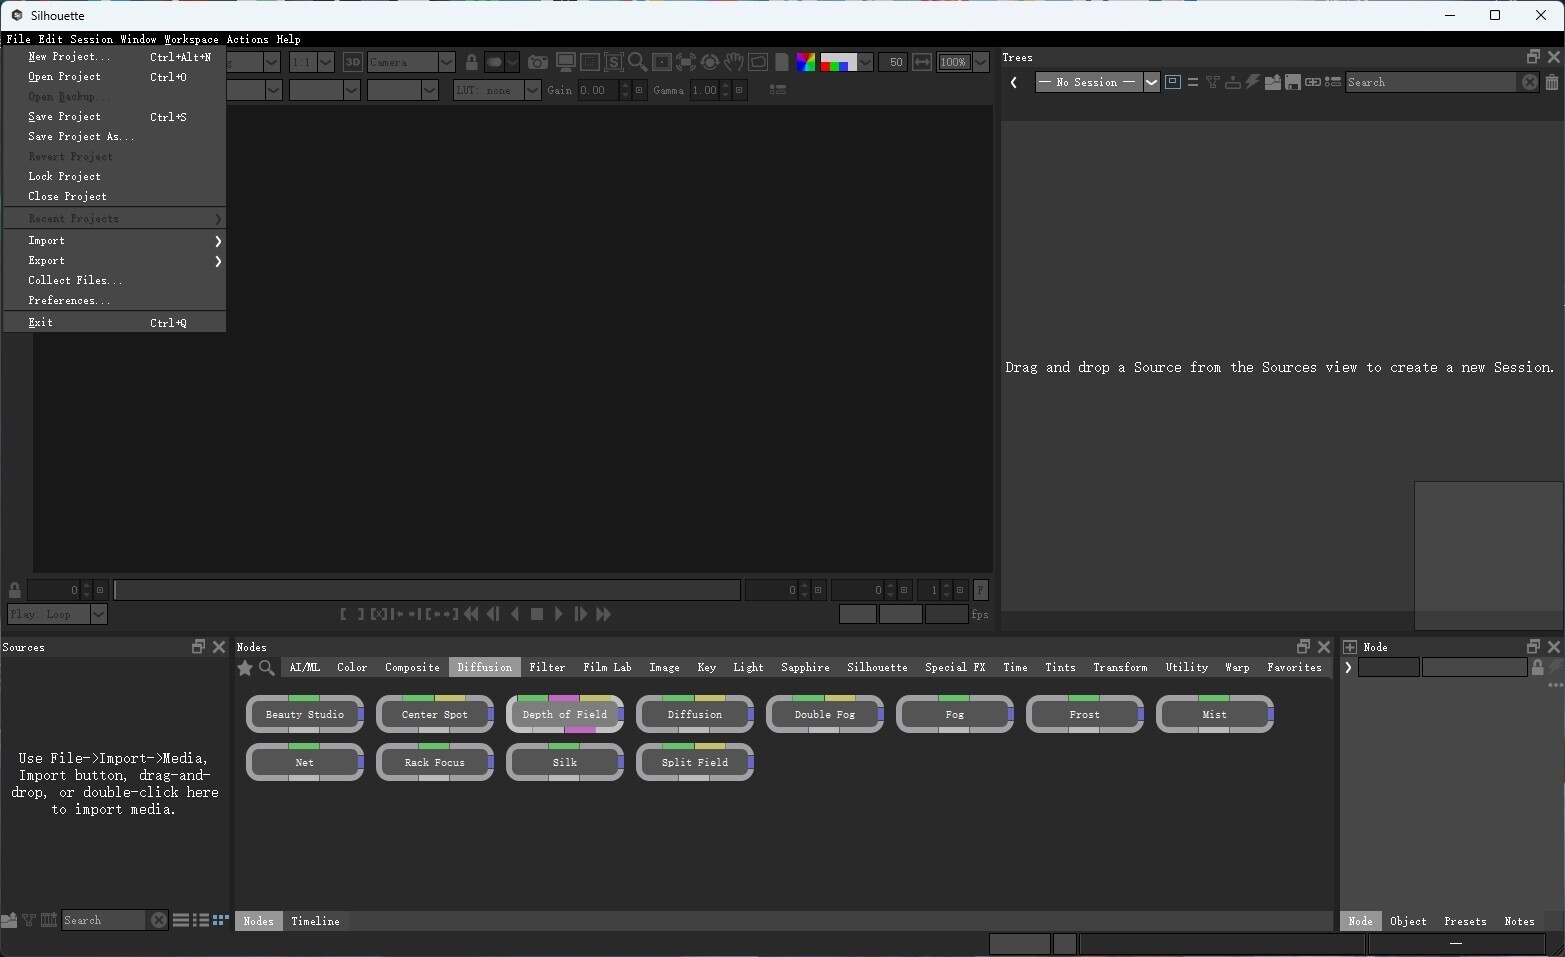Select the magnifier zoom tool in viewer toolbar
Viewport: 1565px width, 957px height.
tap(637, 62)
